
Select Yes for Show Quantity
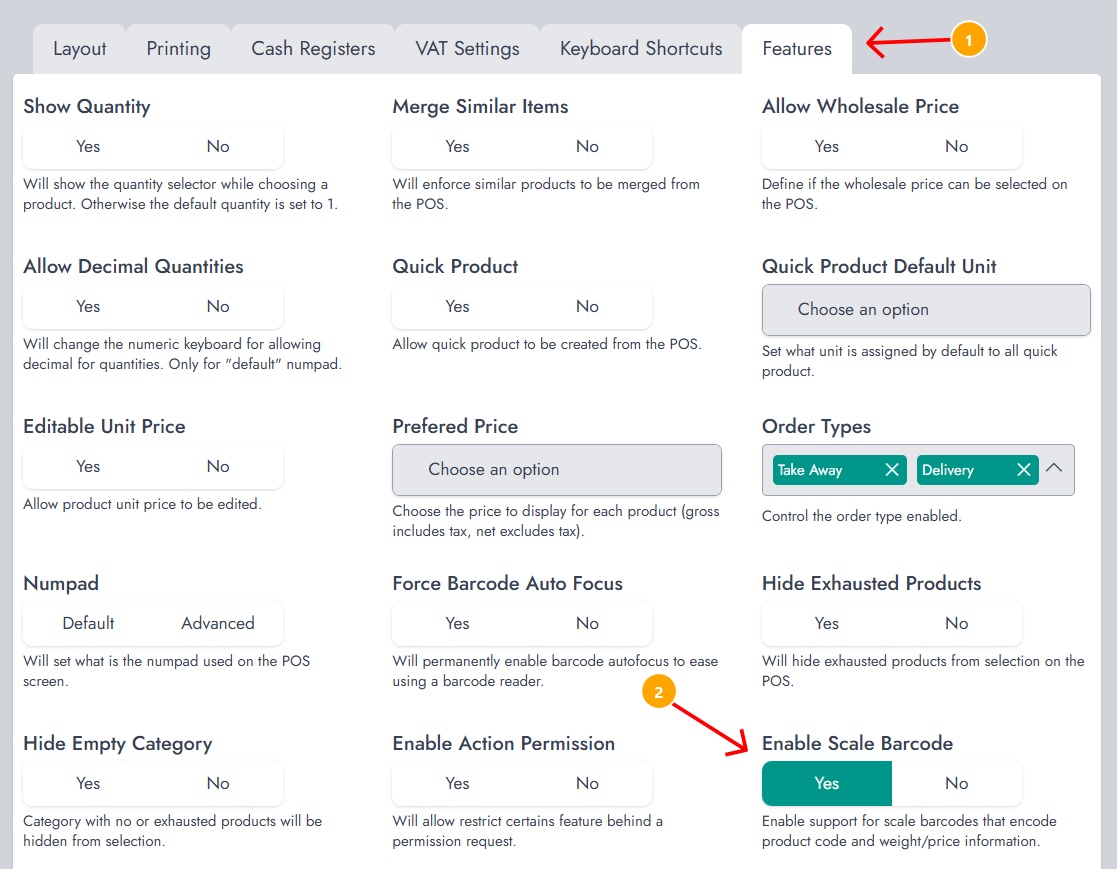coord(88,147)
